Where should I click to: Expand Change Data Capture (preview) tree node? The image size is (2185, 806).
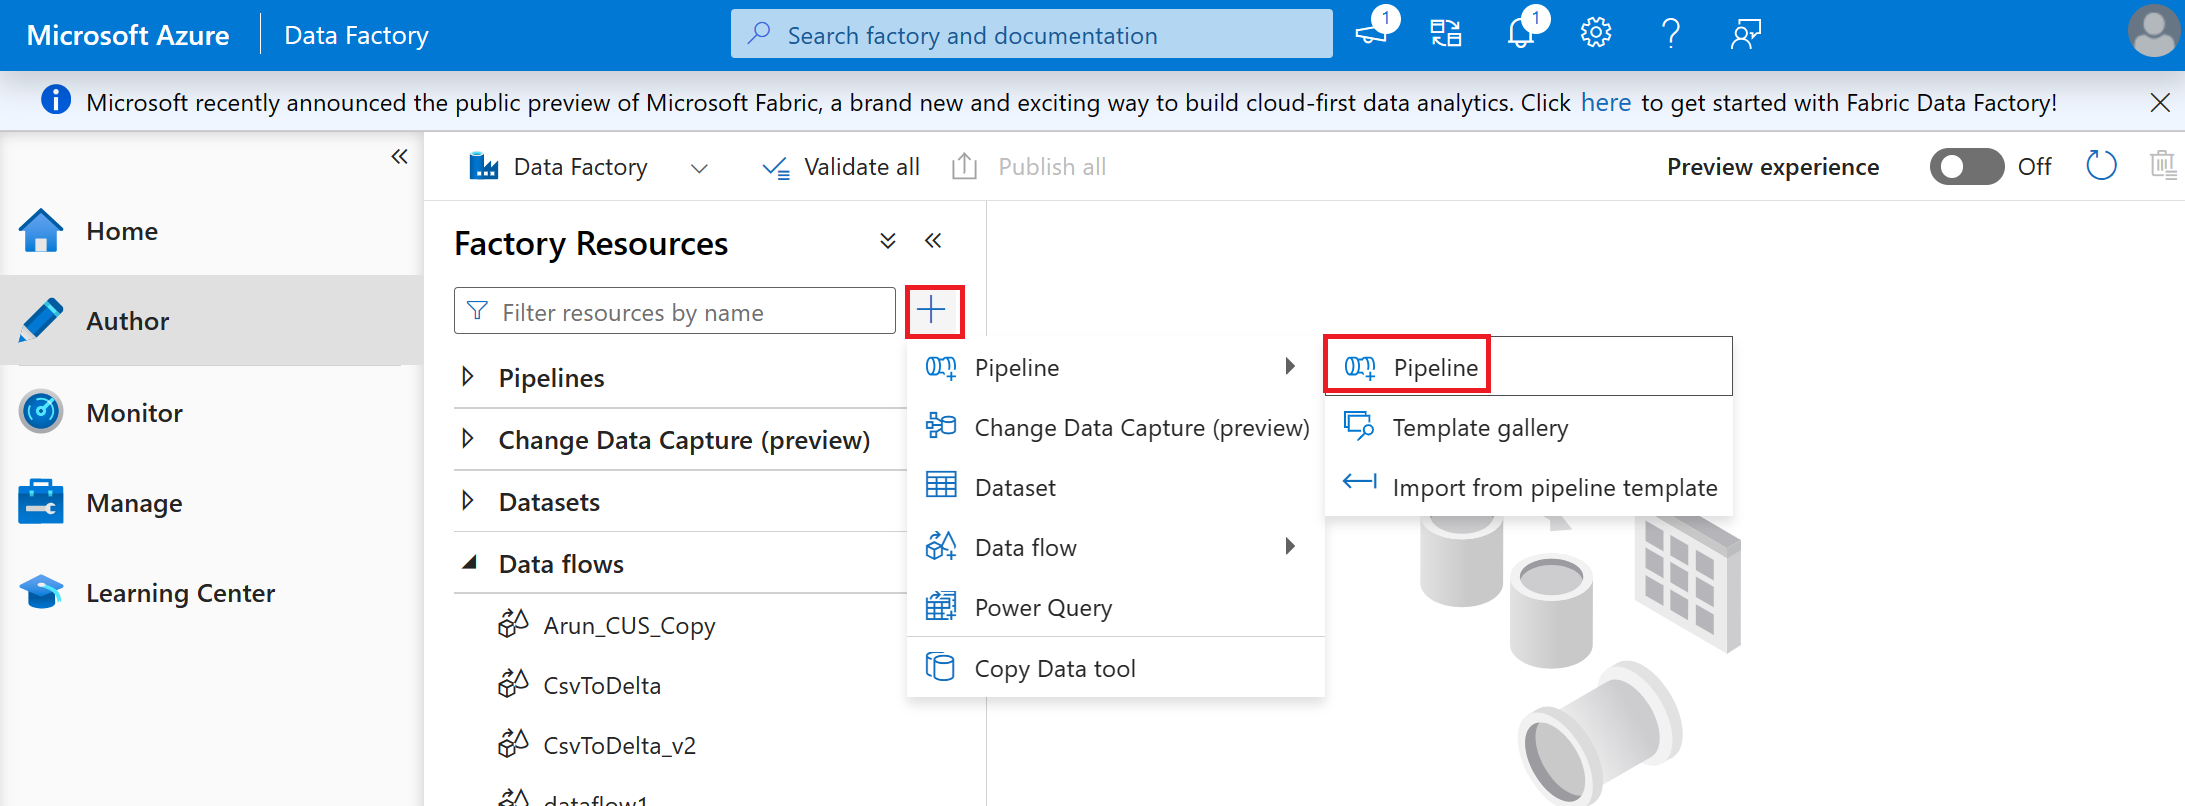click(x=467, y=439)
